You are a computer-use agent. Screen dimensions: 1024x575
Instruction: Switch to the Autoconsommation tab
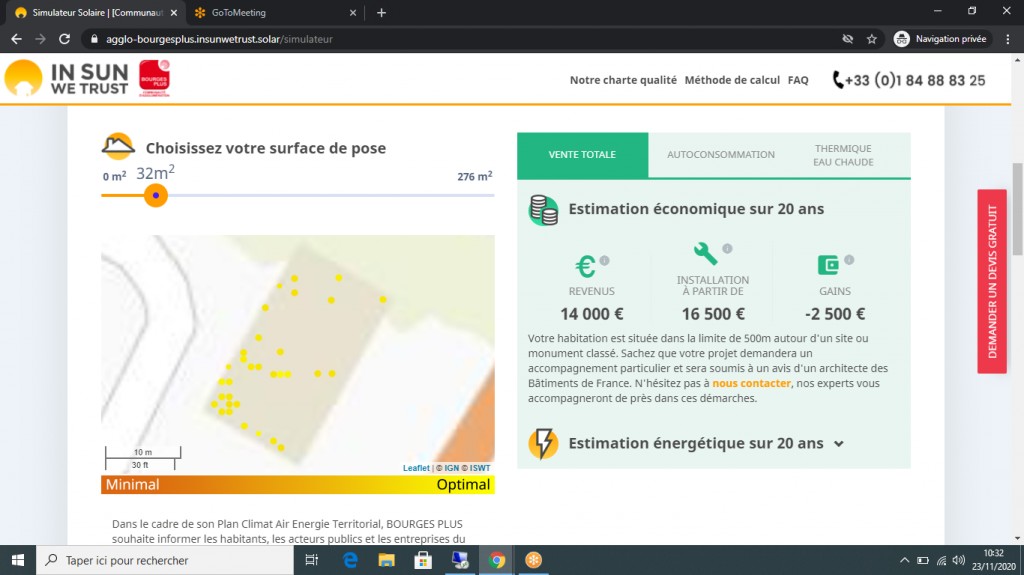coord(721,155)
